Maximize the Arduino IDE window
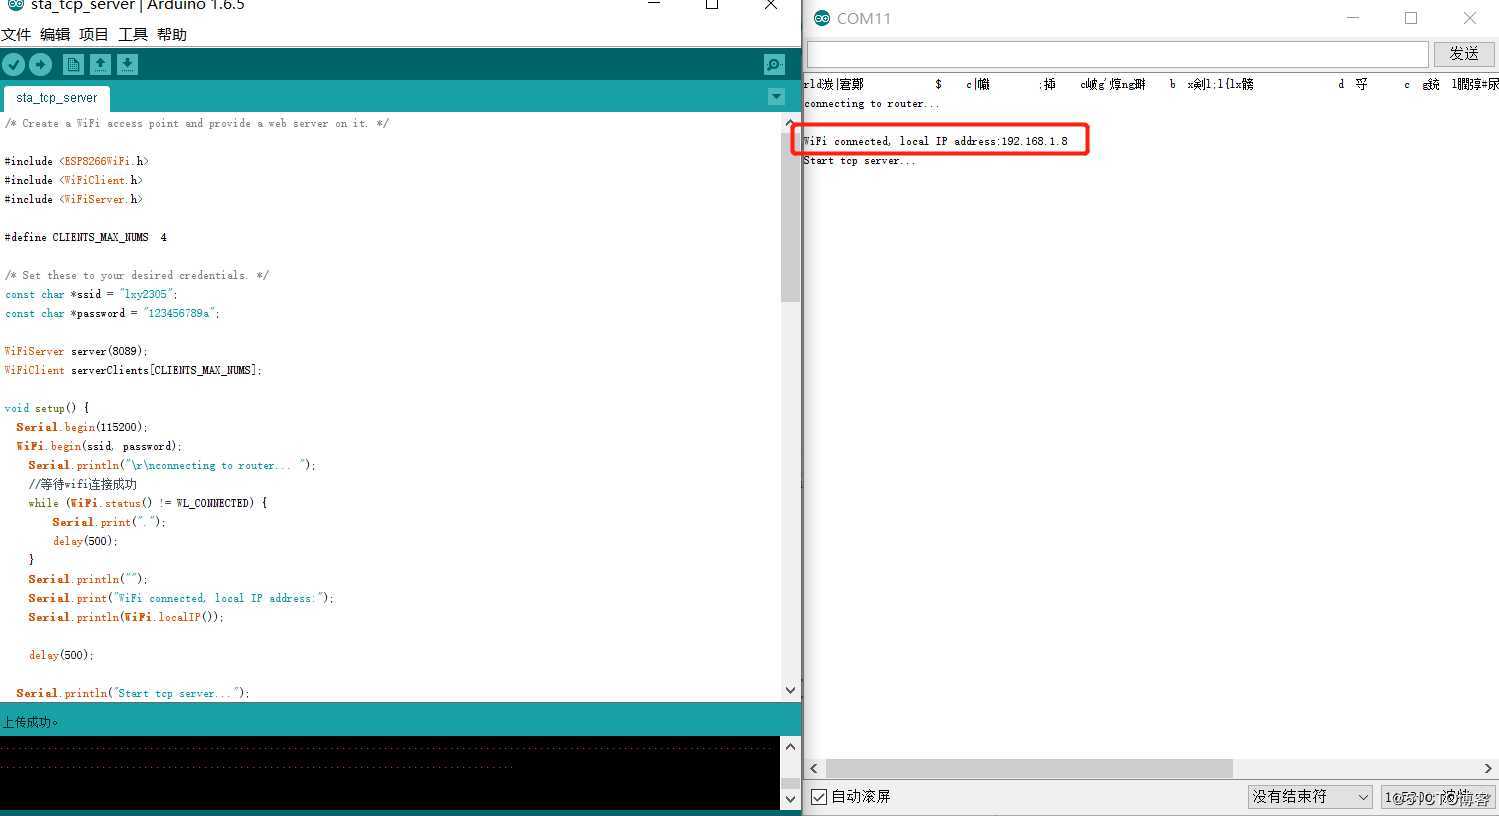1499x816 pixels. pyautogui.click(x=712, y=5)
